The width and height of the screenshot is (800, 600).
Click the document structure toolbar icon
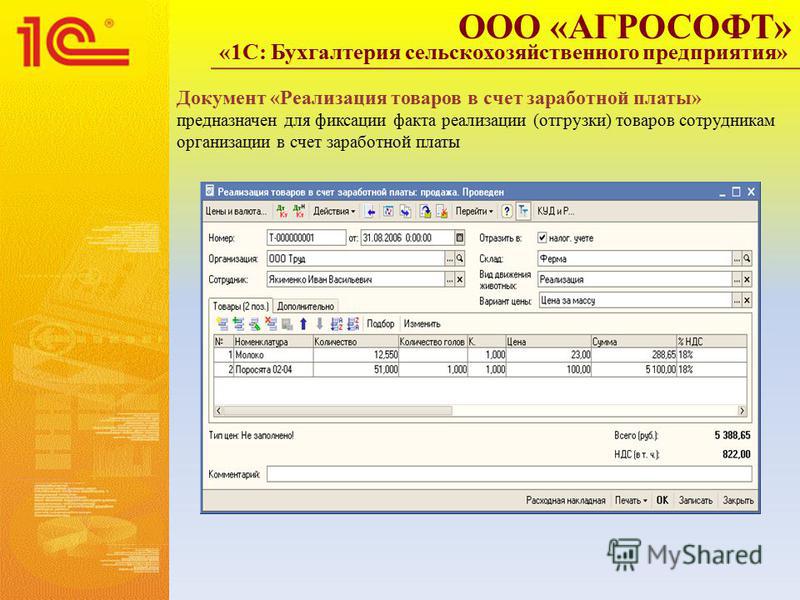tap(388, 211)
